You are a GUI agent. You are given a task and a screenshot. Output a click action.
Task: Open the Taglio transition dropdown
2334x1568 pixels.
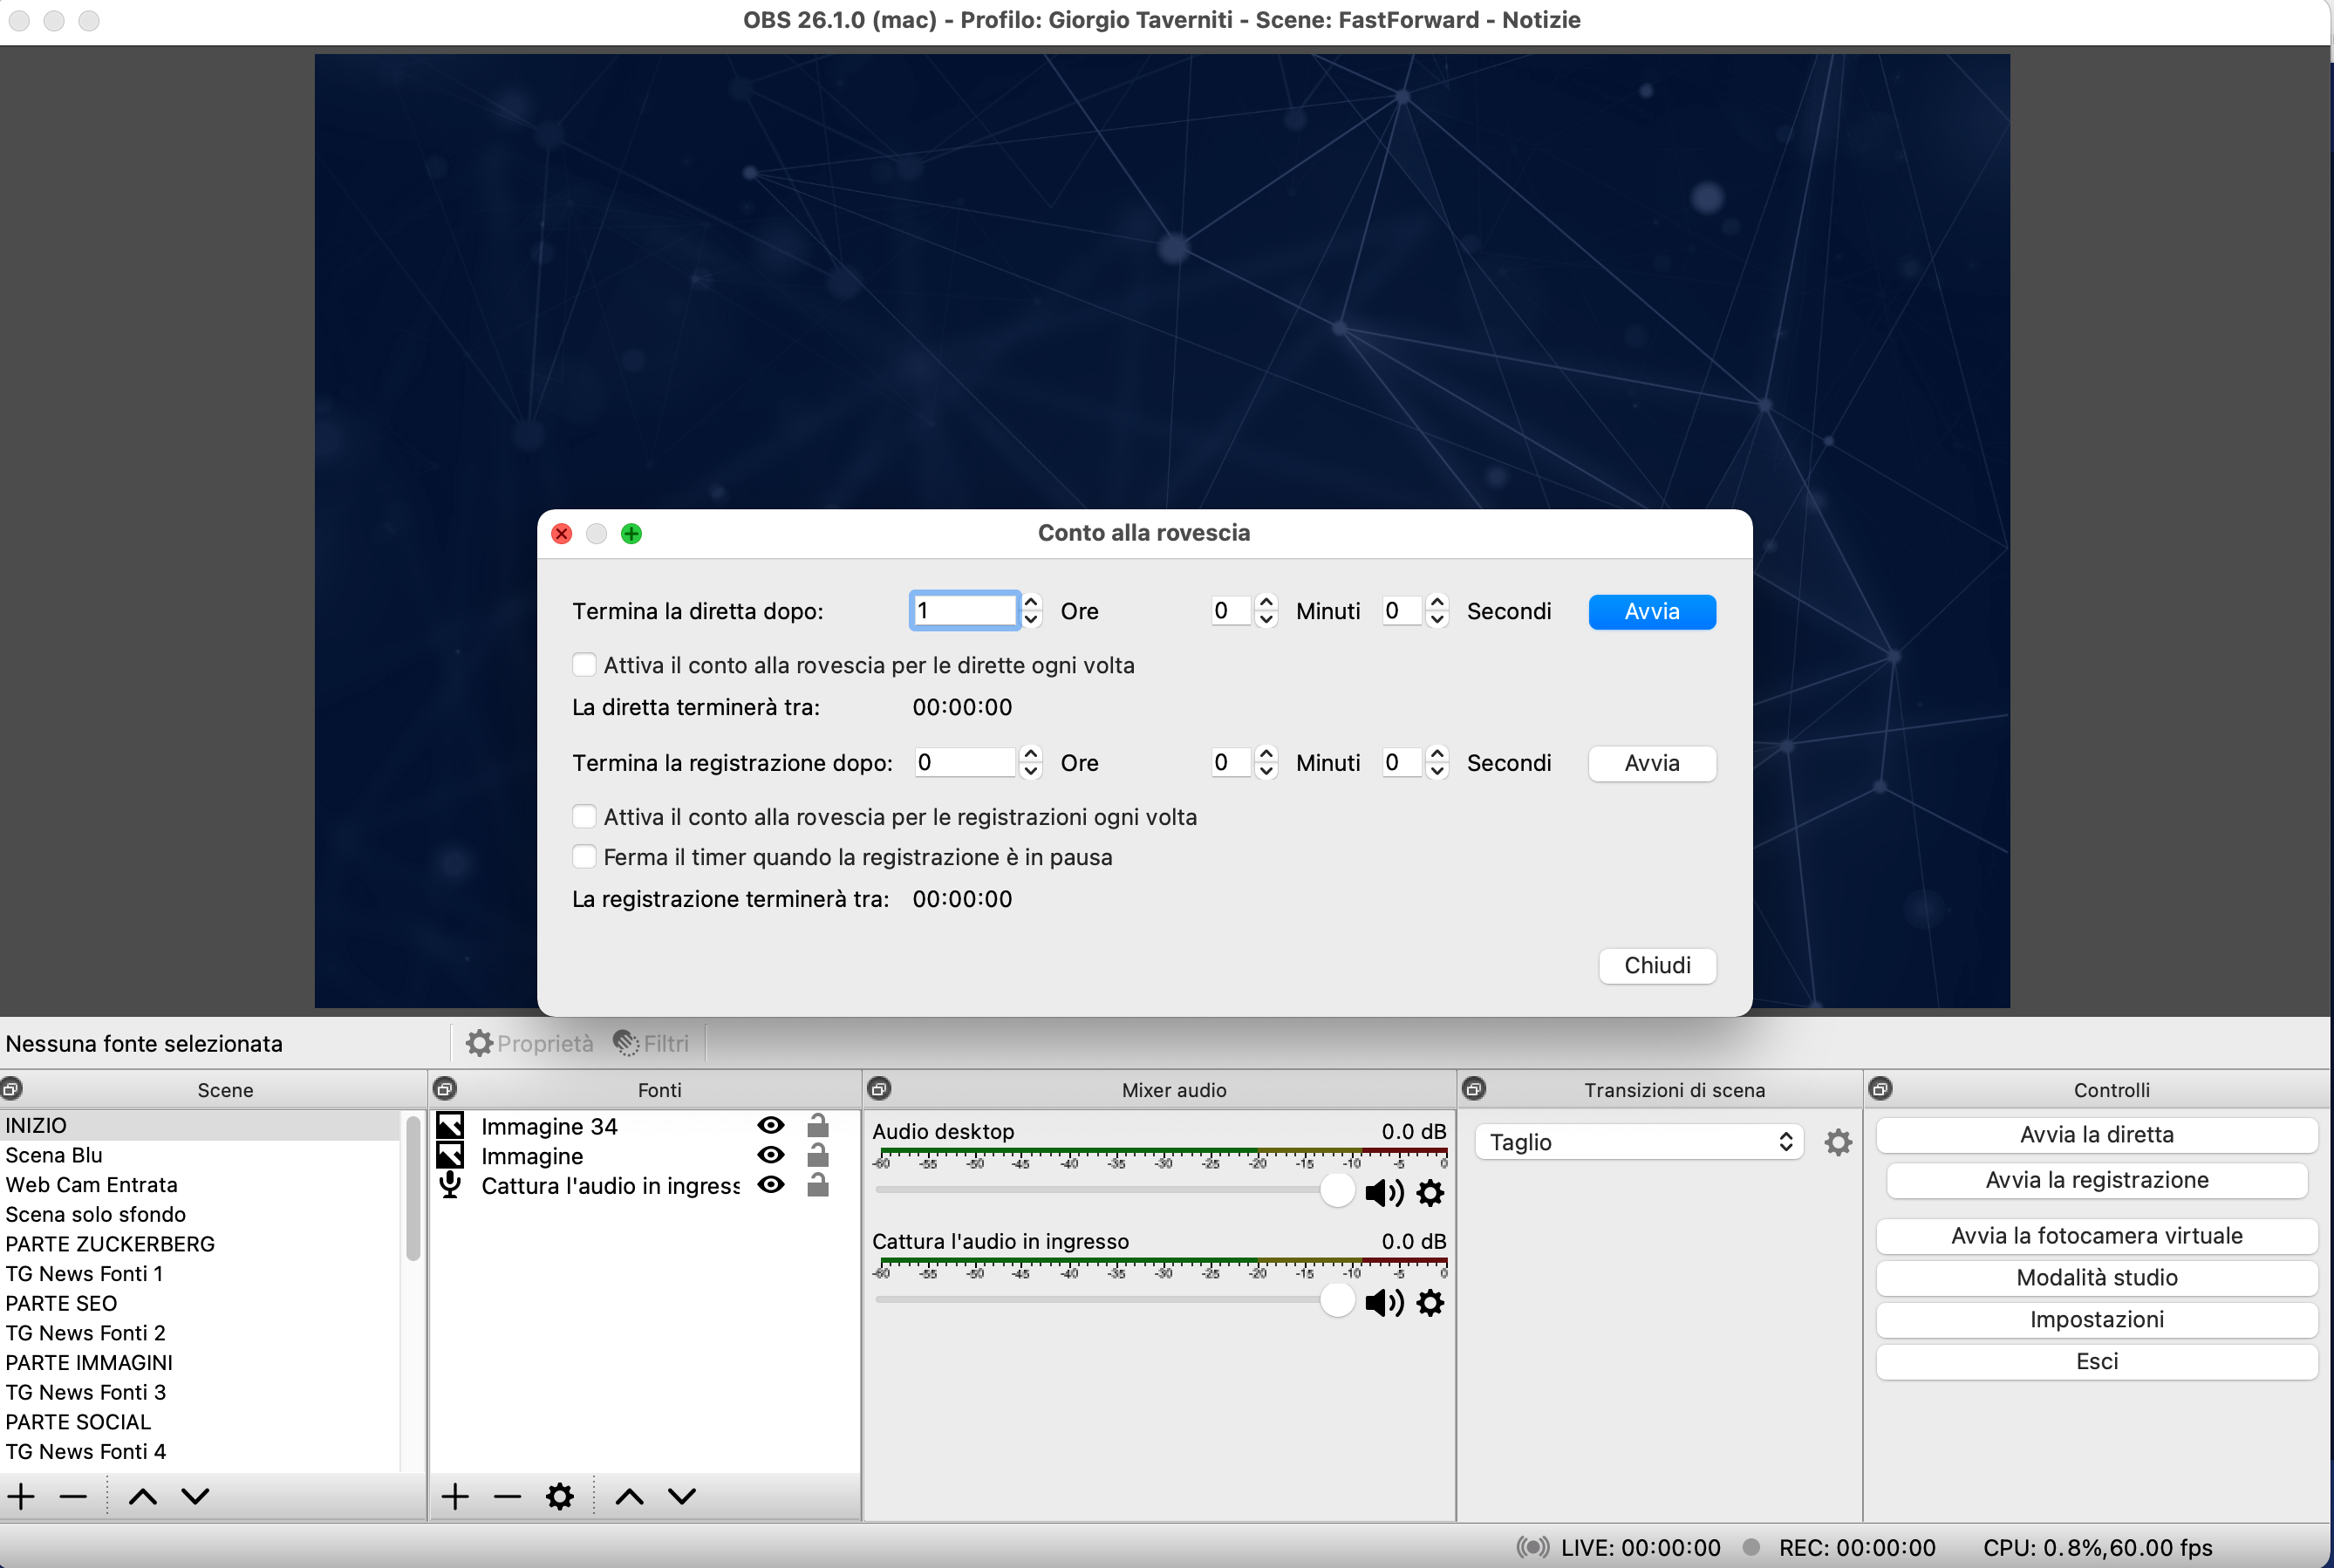coord(1638,1142)
